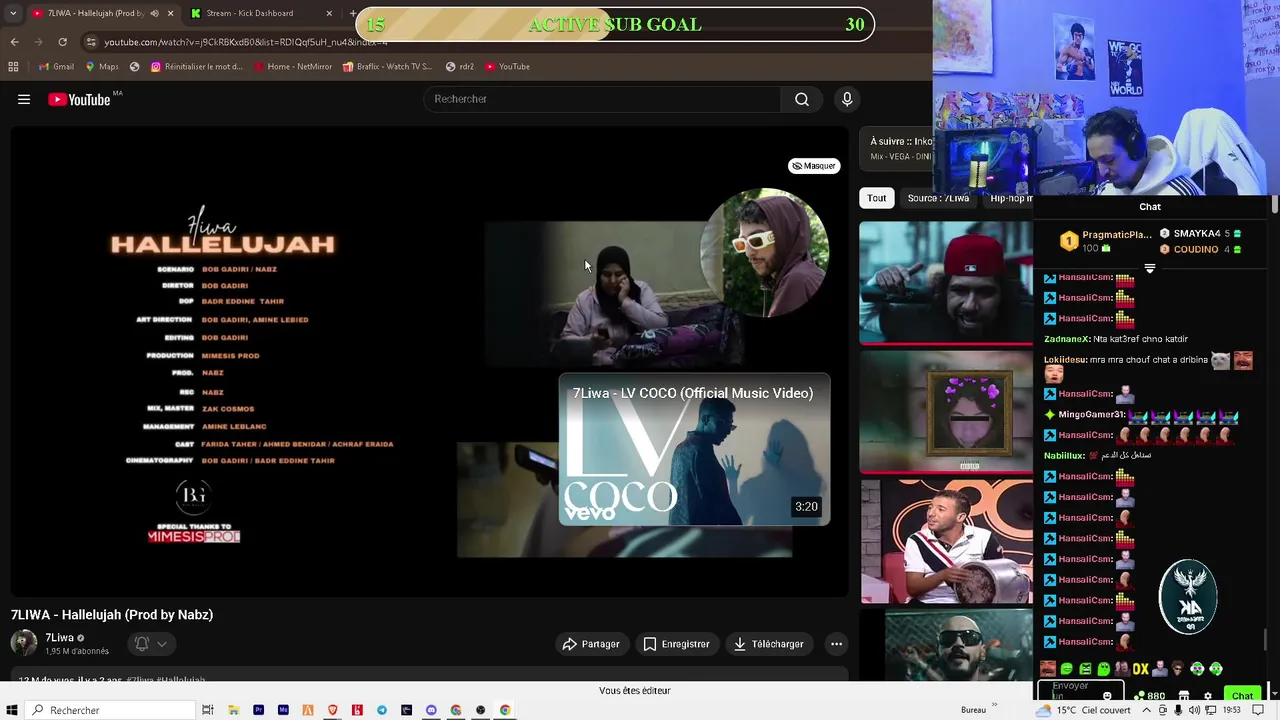
Task: Click the search magnifier button on YouTube
Action: [802, 99]
